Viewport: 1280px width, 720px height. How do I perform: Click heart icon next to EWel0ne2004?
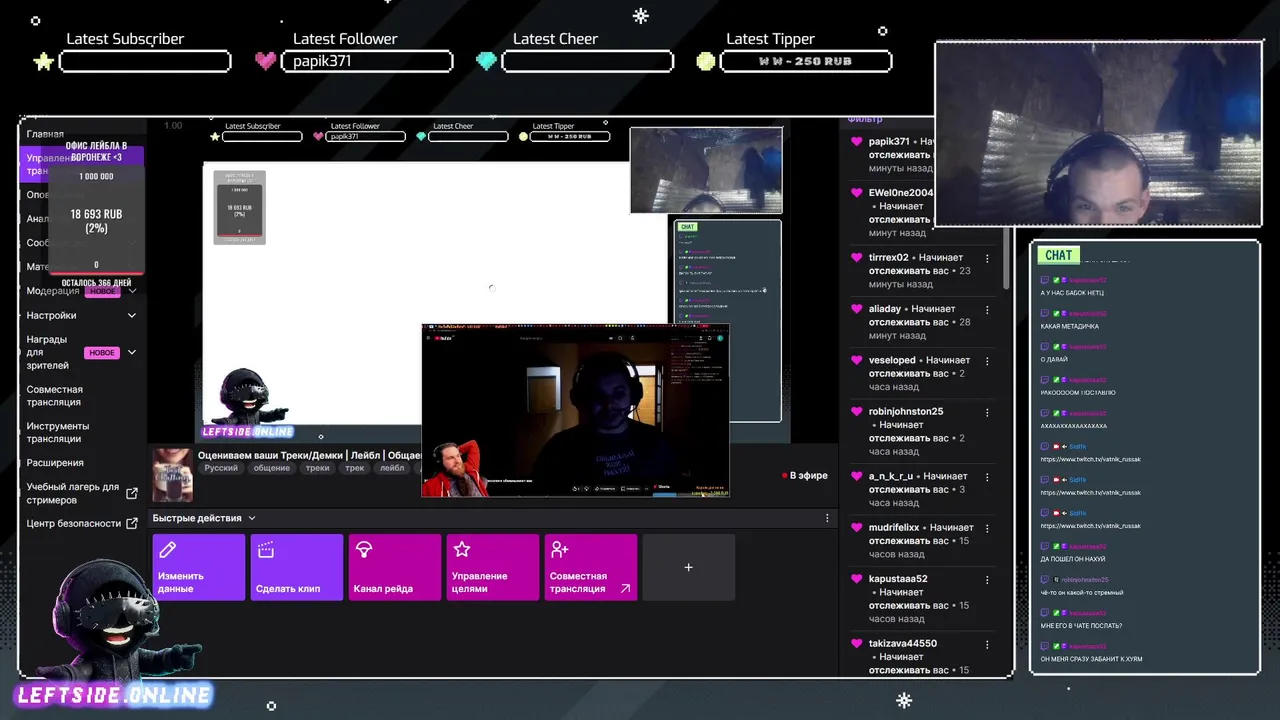click(856, 193)
